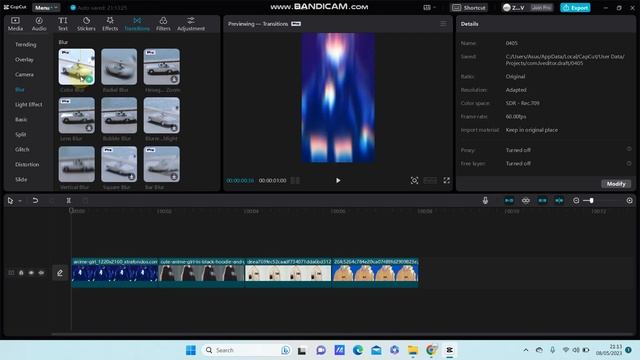
Task: Click the Free layer info icon
Action: (629, 163)
